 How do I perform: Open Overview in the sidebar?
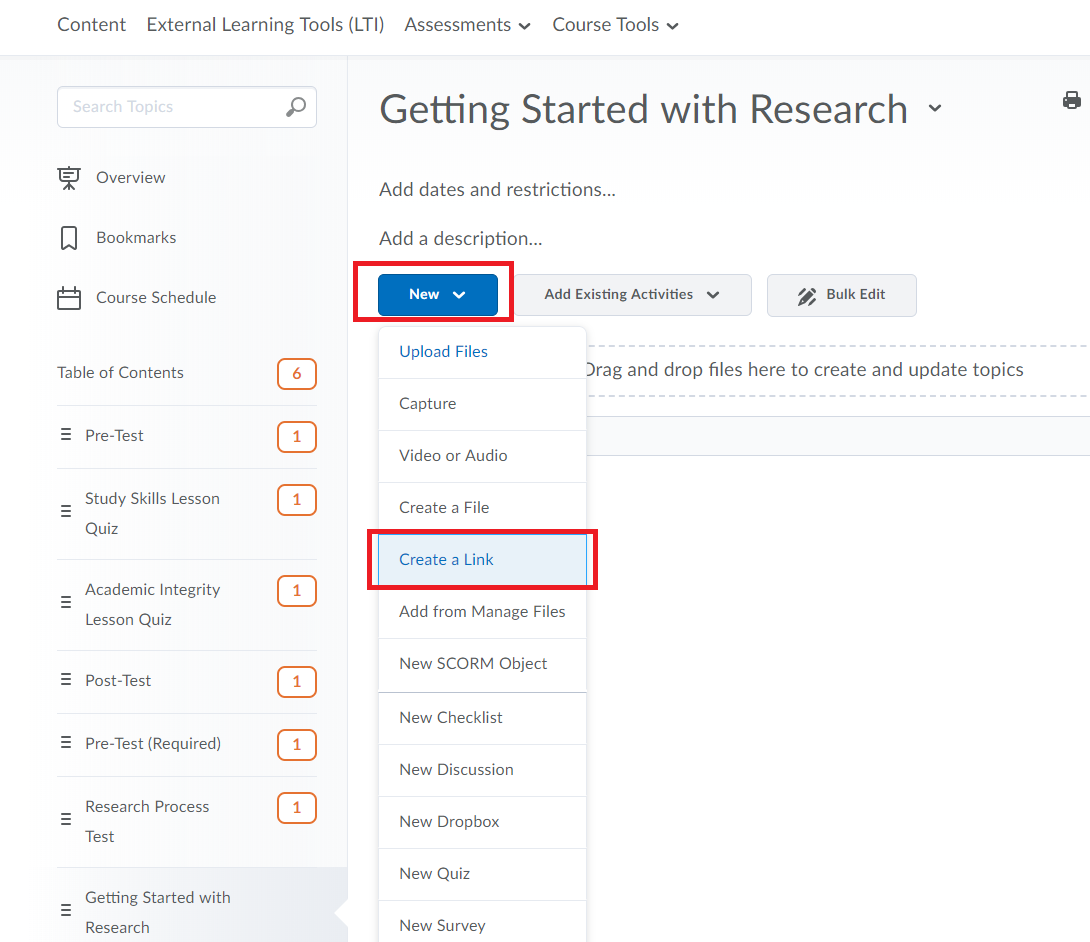pos(131,178)
